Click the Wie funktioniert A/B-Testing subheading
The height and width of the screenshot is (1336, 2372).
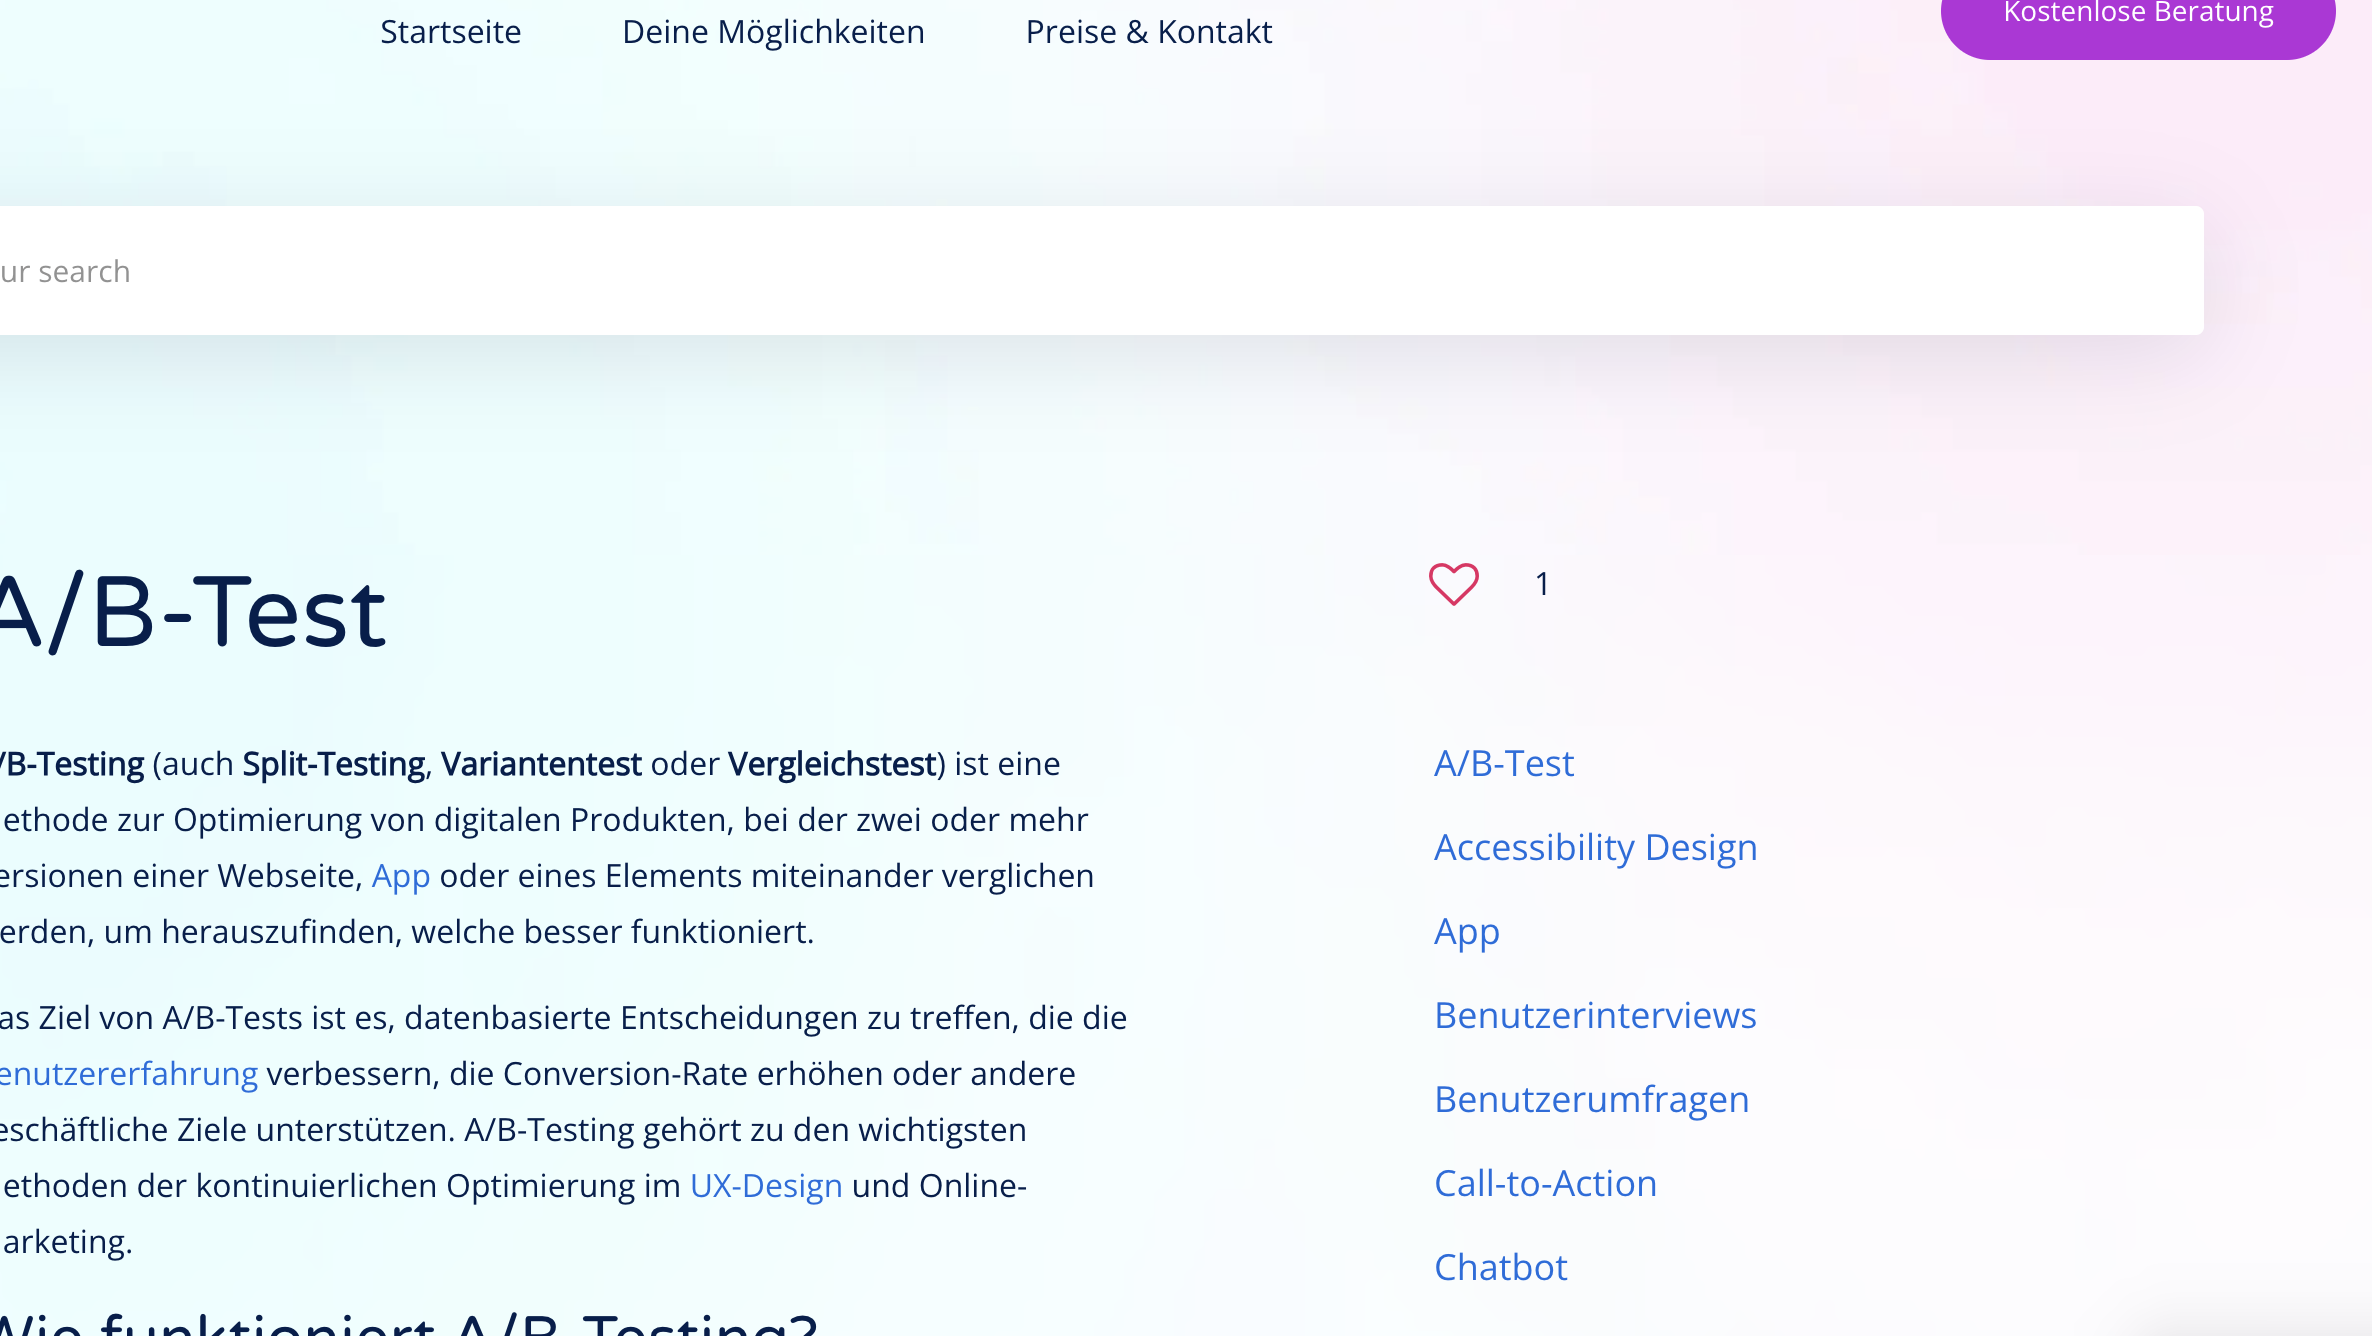click(410, 1324)
